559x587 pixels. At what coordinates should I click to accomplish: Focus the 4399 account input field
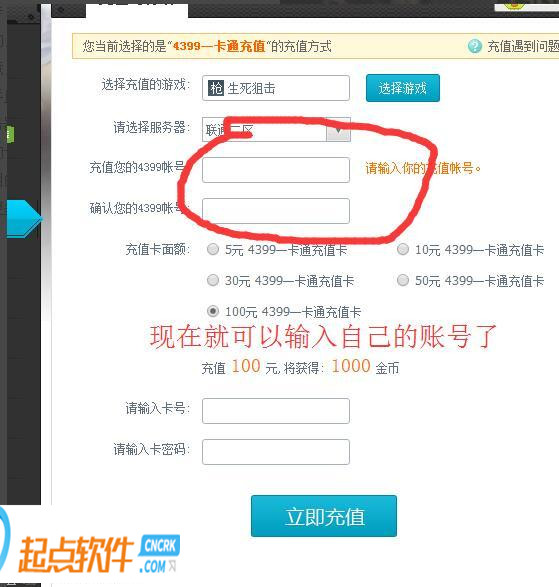point(276,170)
